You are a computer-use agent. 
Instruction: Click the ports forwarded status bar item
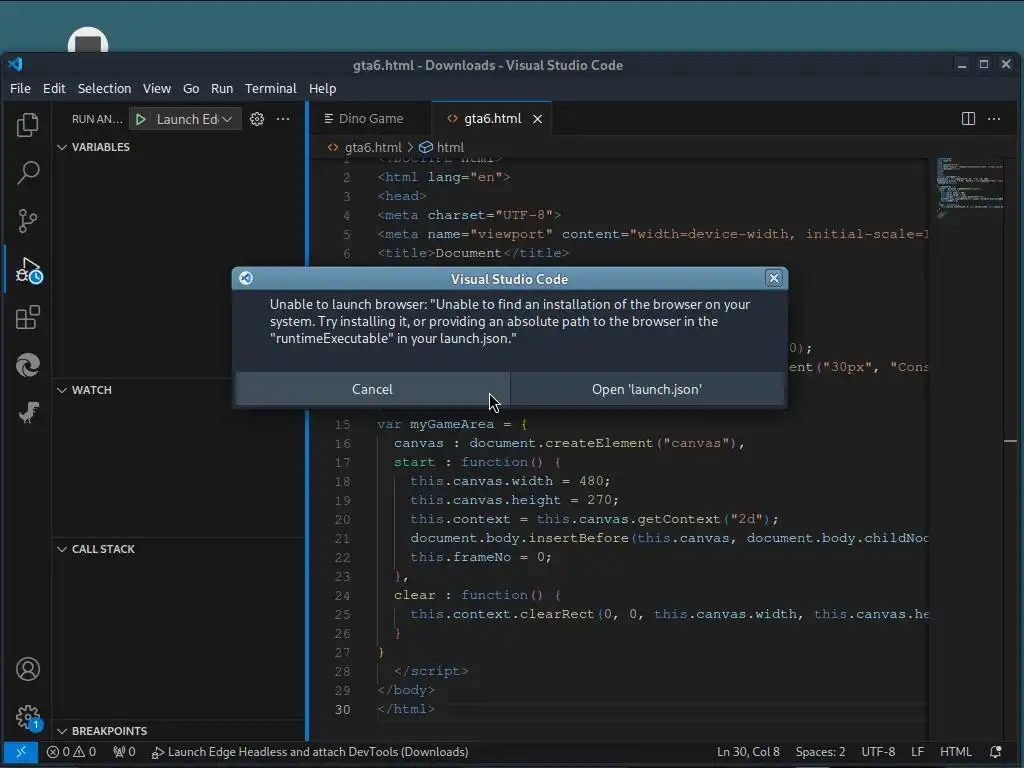click(124, 752)
